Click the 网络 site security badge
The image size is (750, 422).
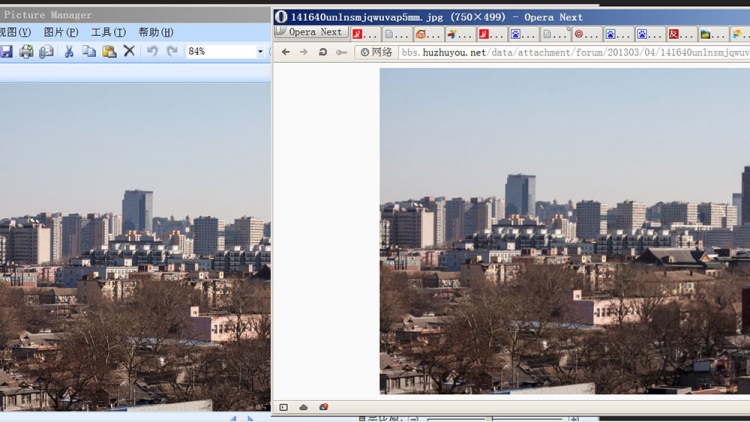(376, 52)
